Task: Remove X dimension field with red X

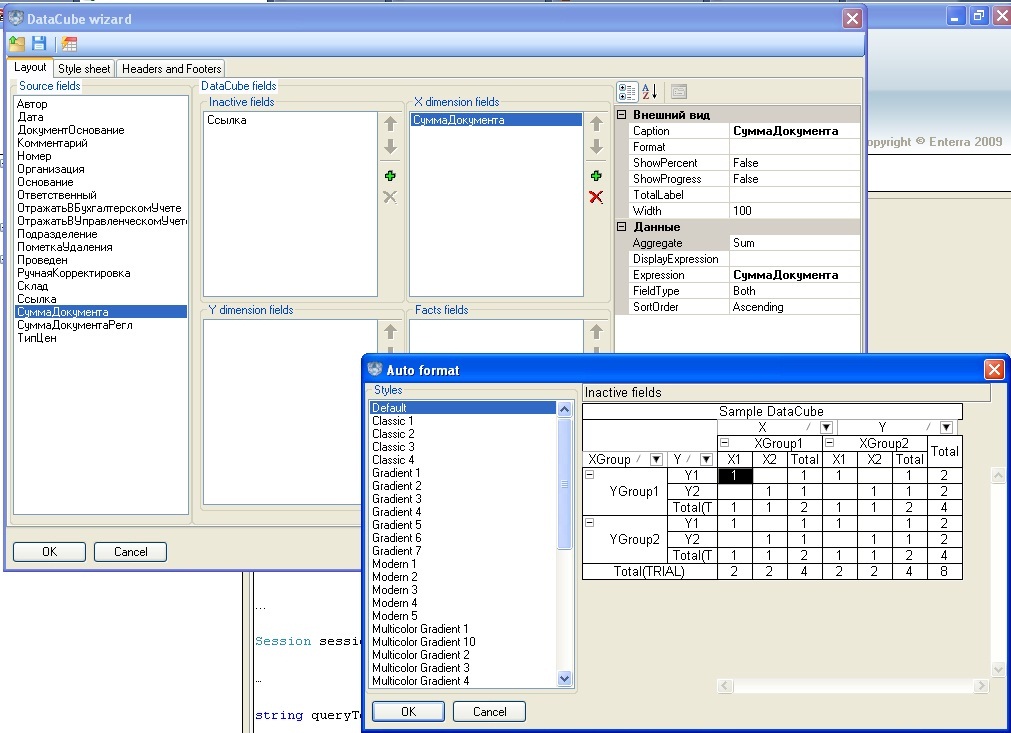Action: click(x=596, y=197)
